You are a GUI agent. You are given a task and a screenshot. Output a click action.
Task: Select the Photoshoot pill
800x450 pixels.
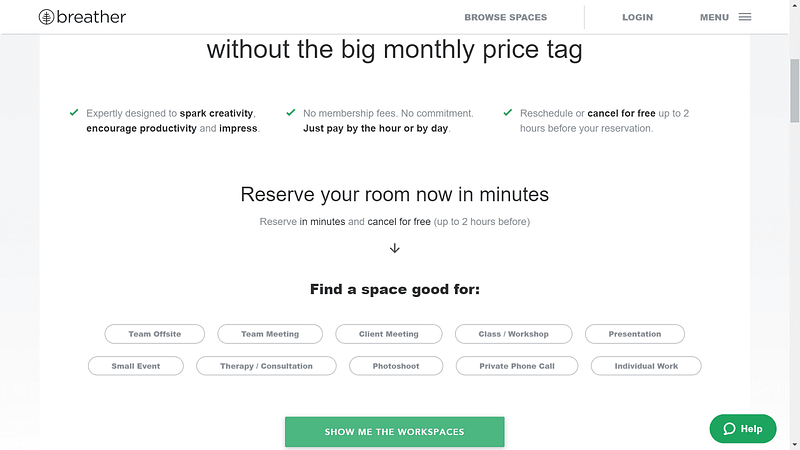tap(396, 366)
